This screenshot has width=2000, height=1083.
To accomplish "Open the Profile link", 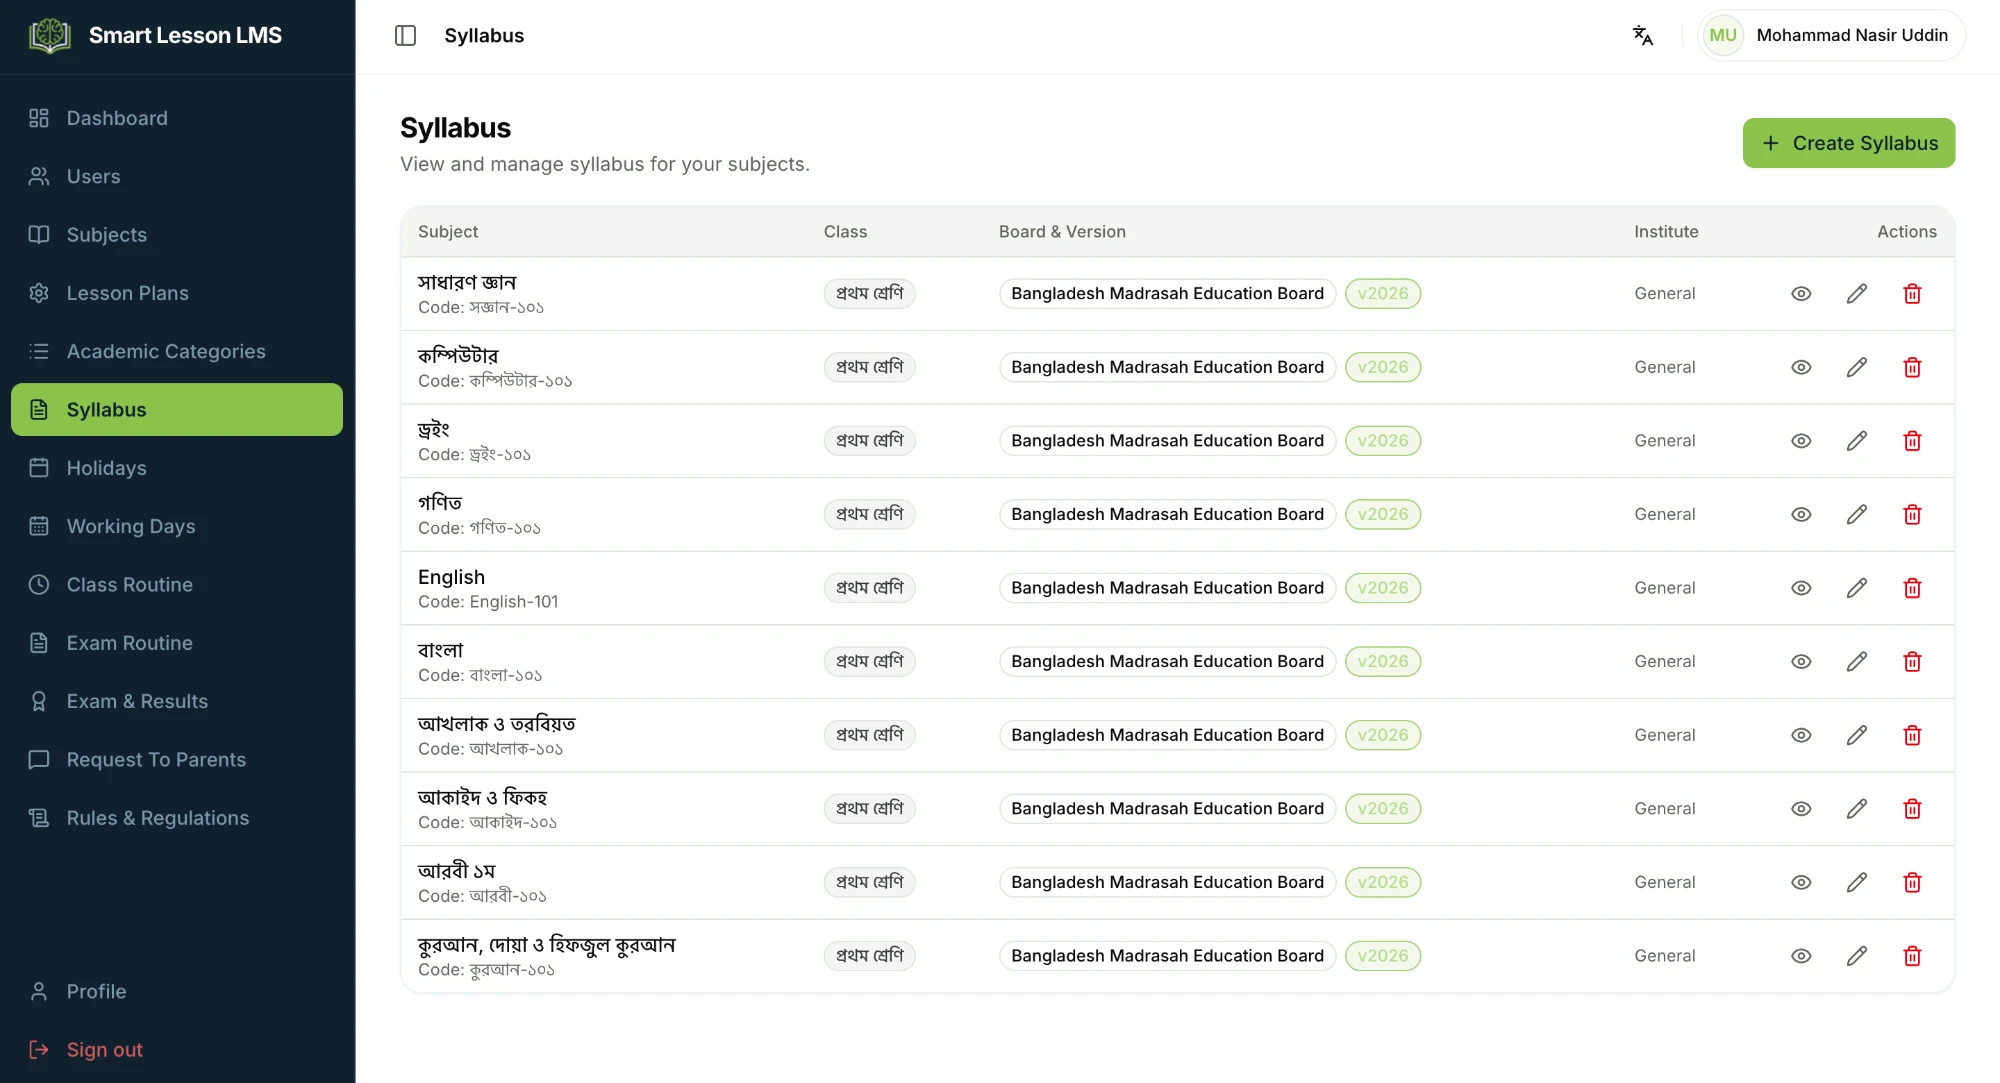I will coord(177,991).
